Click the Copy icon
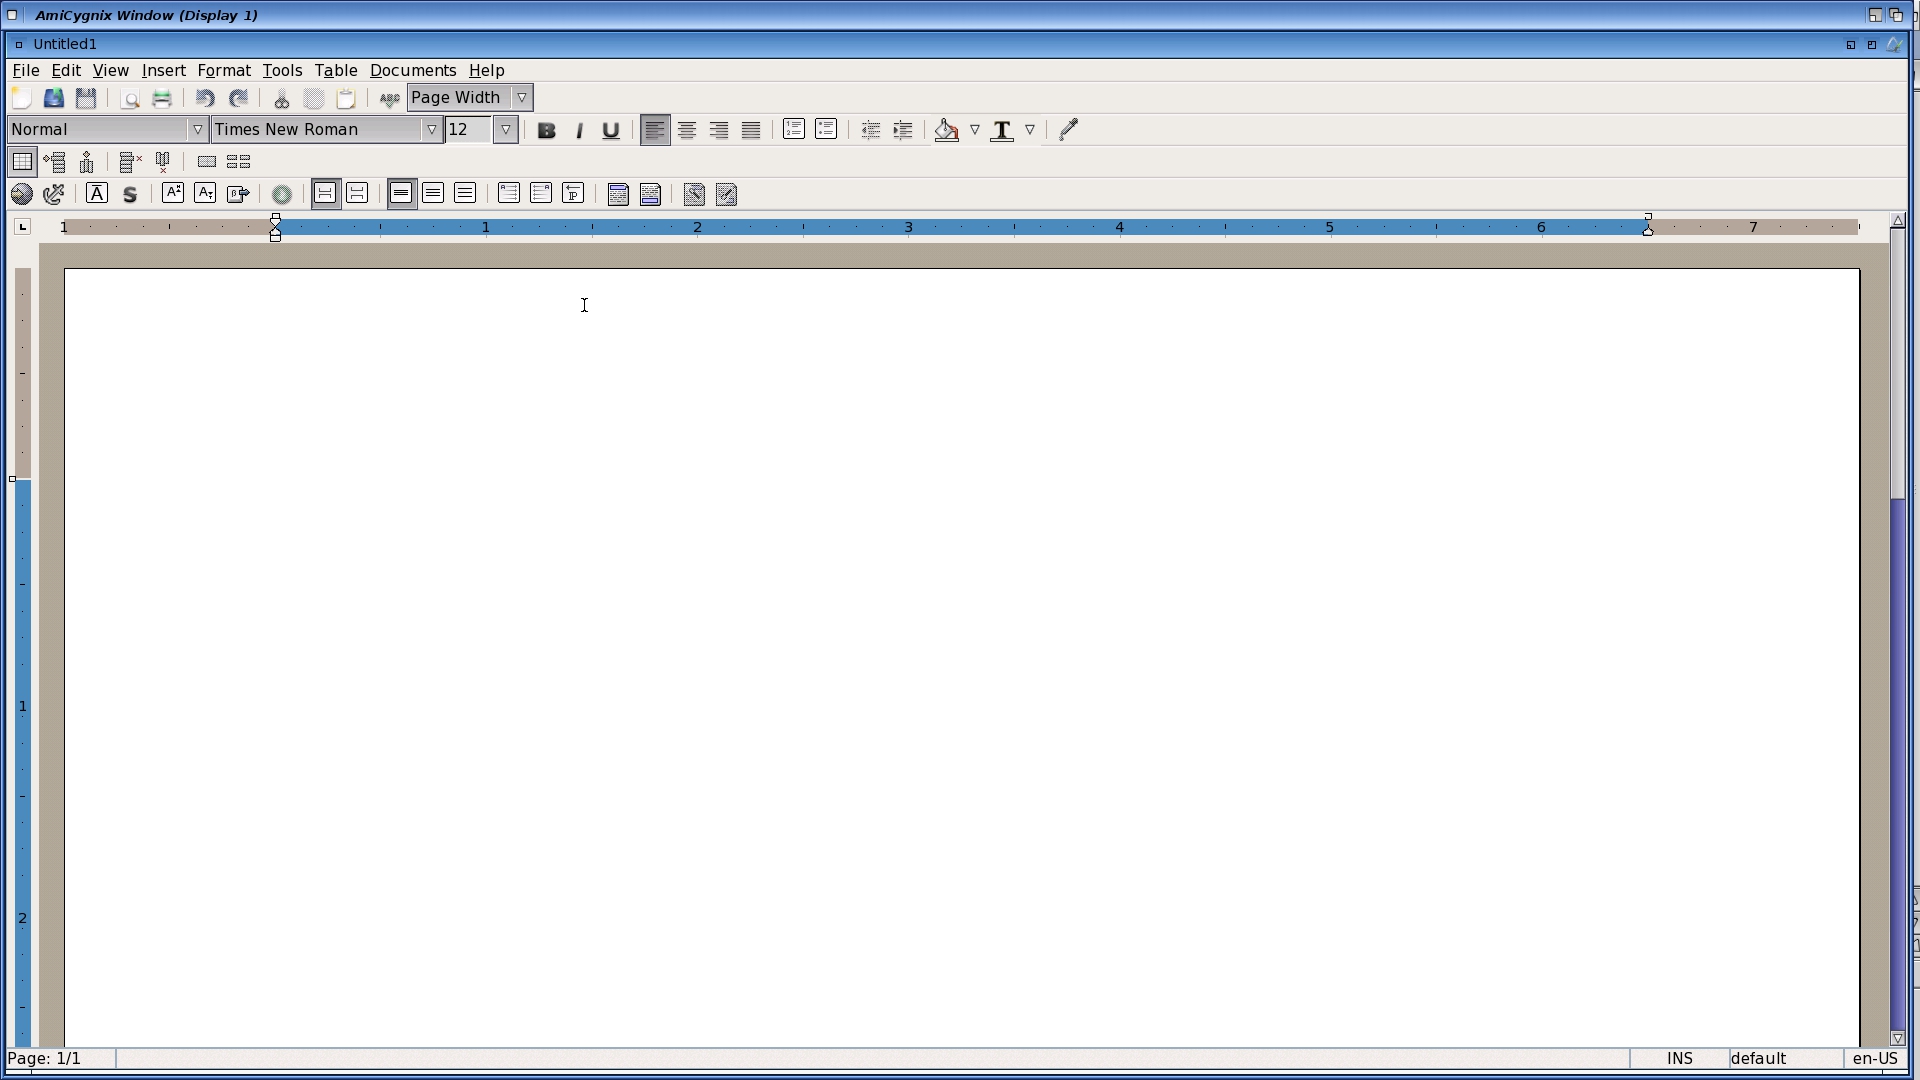Viewport: 1920px width, 1080px height. click(314, 98)
